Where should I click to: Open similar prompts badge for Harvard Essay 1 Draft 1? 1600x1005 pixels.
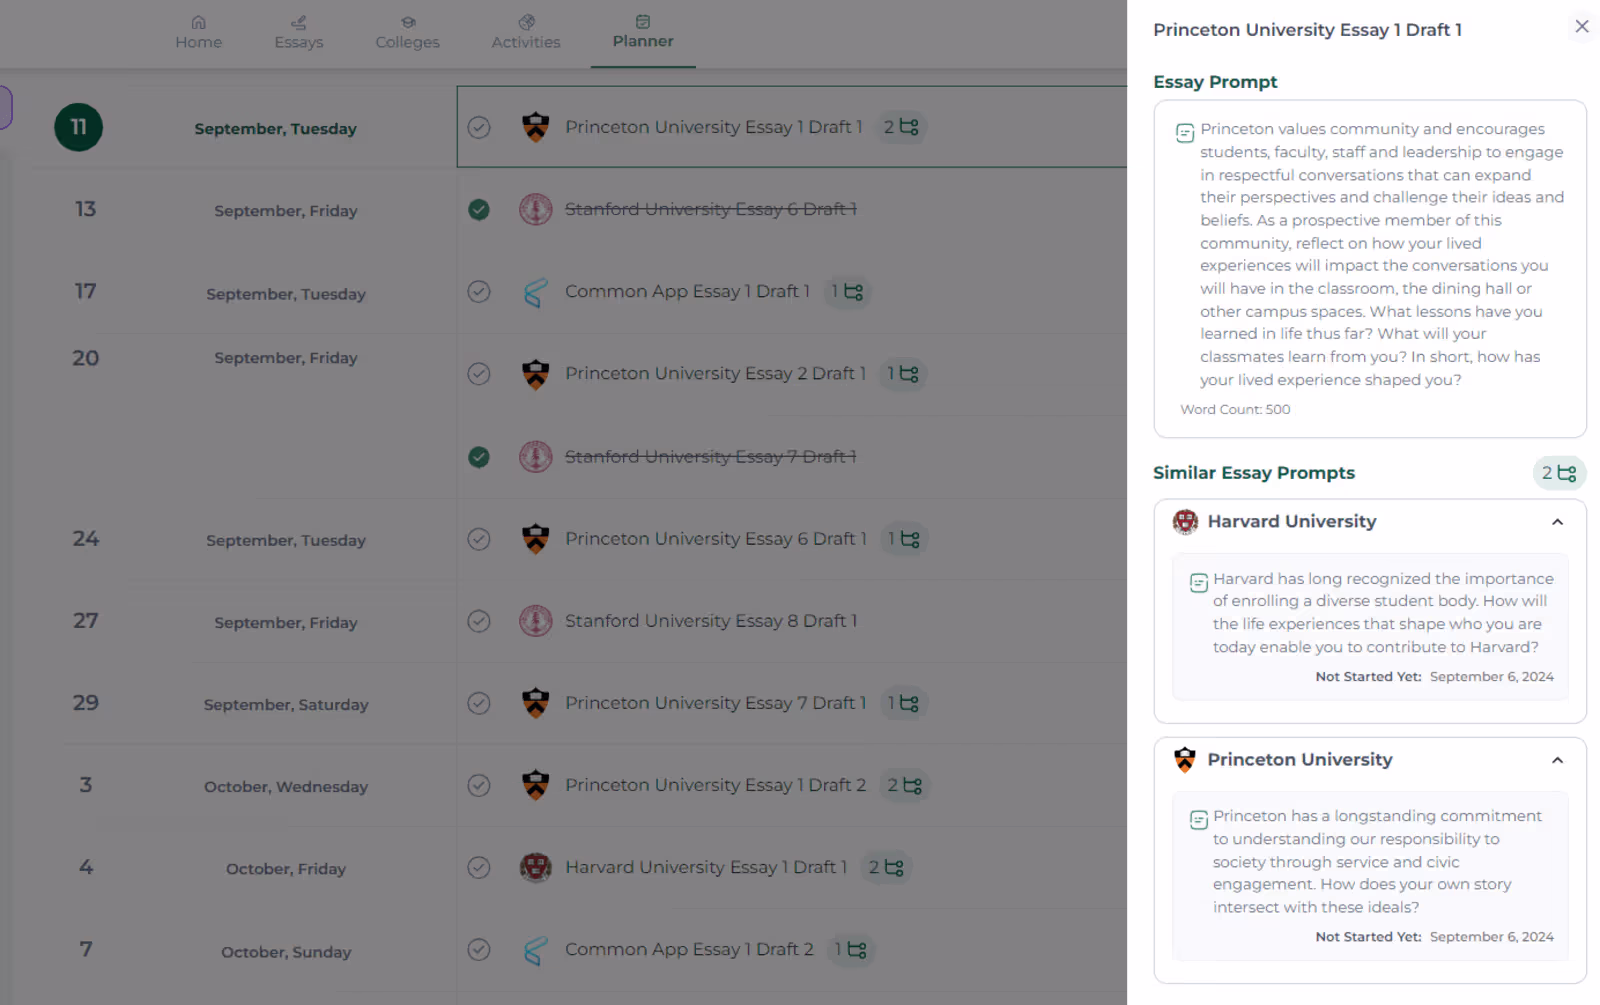[x=886, y=867]
